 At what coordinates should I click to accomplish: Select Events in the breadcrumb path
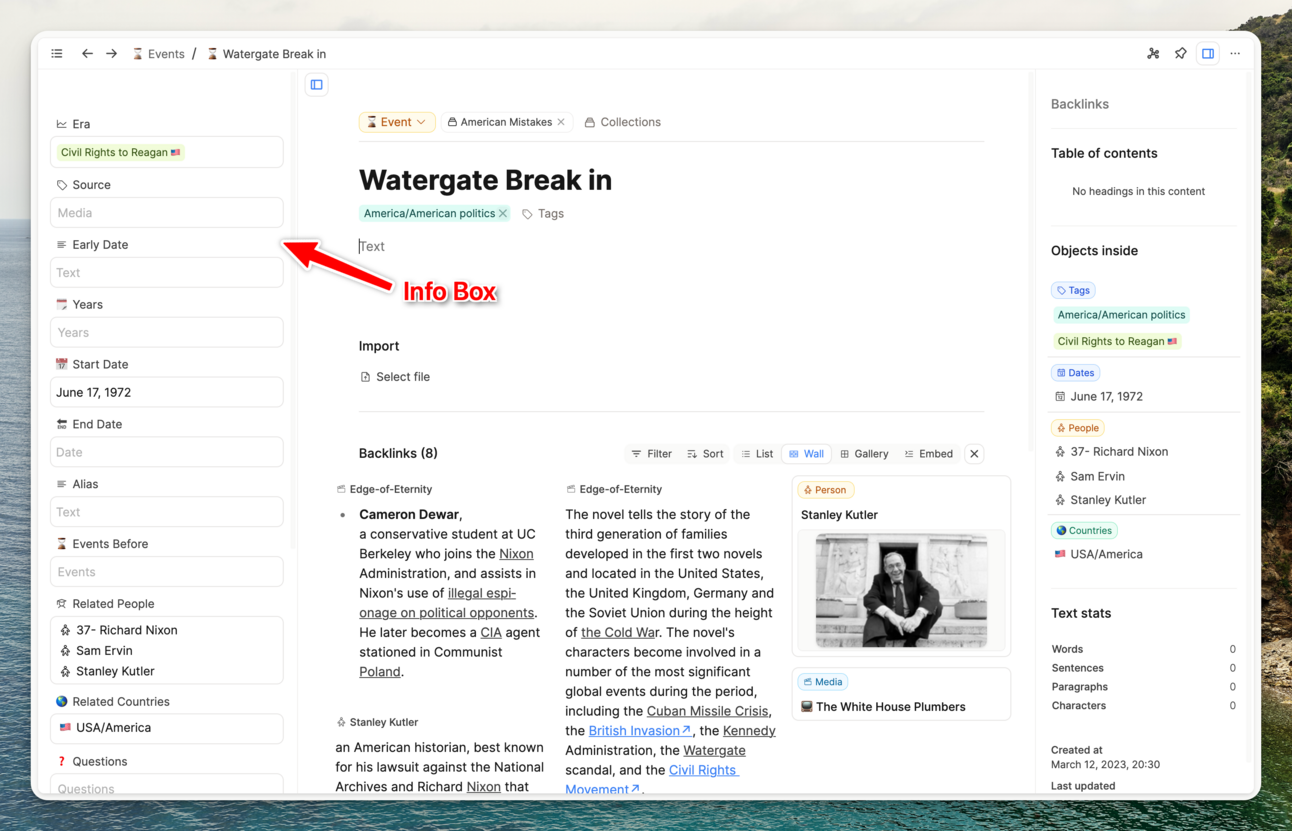[165, 53]
